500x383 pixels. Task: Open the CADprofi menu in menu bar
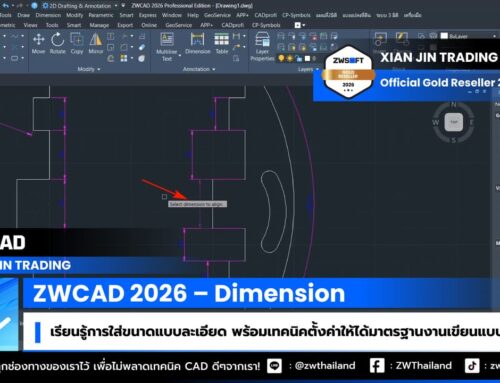coord(266,15)
